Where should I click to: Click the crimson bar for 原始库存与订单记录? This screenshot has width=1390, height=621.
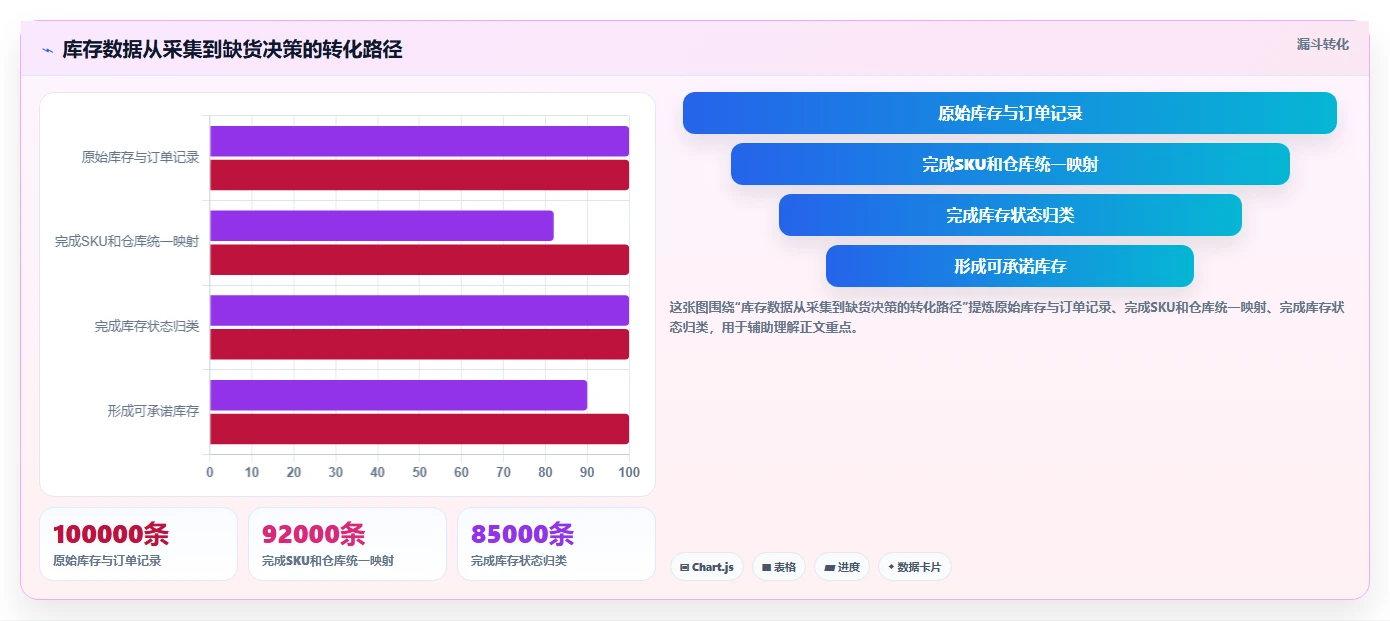419,175
